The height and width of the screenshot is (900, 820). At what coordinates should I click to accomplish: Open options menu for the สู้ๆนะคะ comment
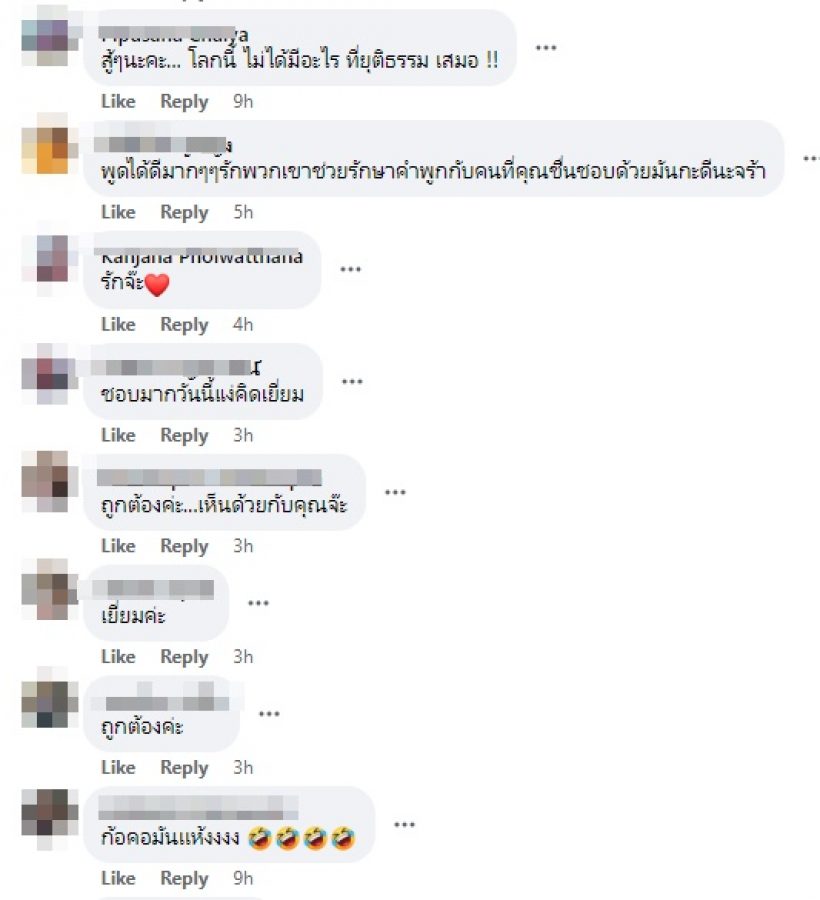546,48
